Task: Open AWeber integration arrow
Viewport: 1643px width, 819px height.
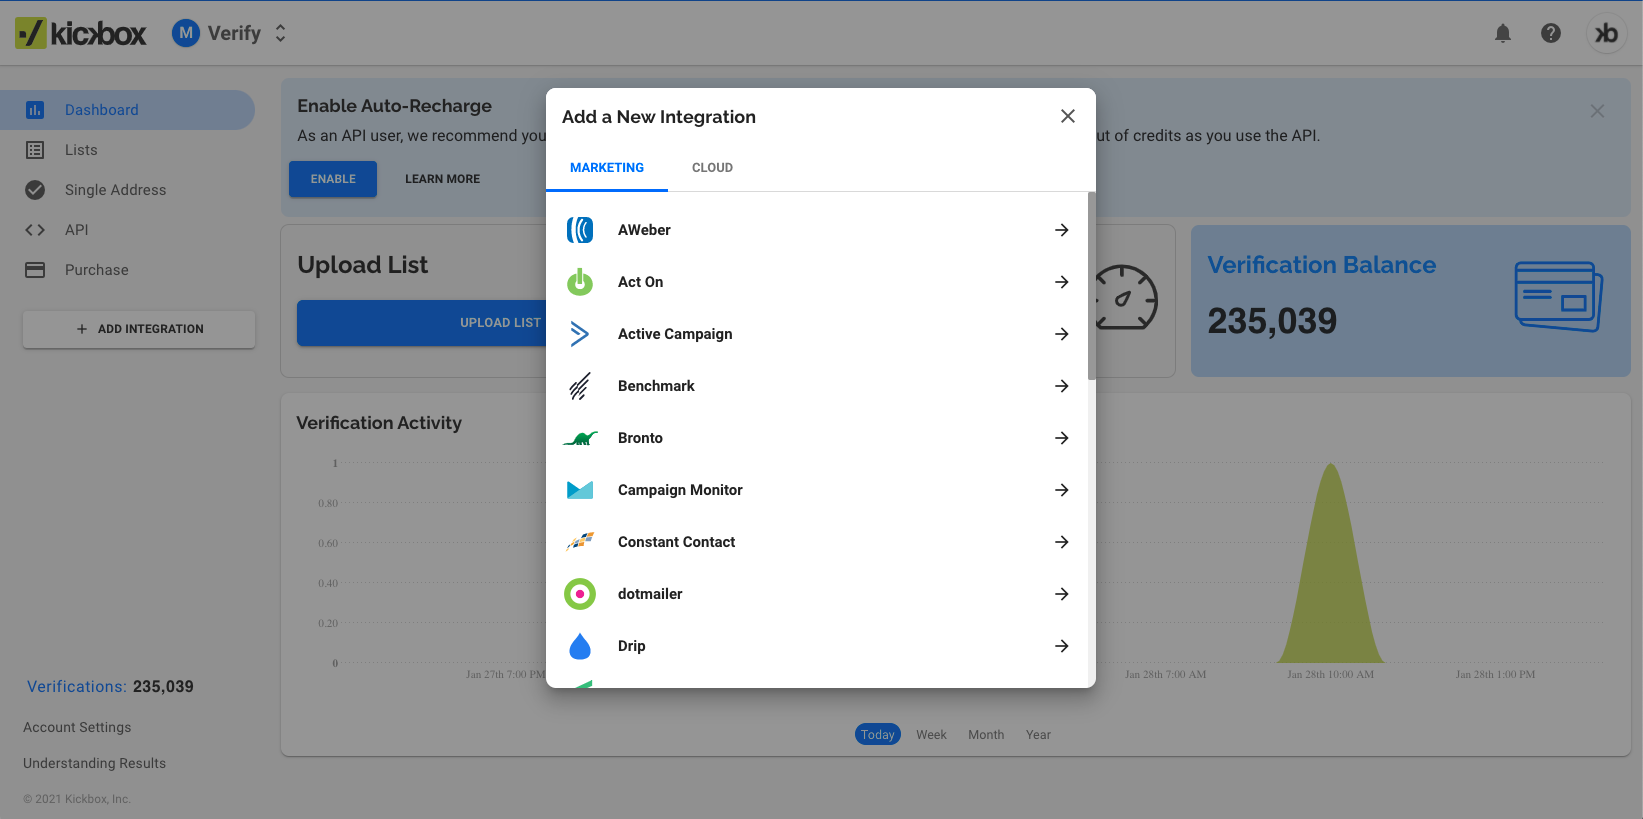Action: 1062,230
